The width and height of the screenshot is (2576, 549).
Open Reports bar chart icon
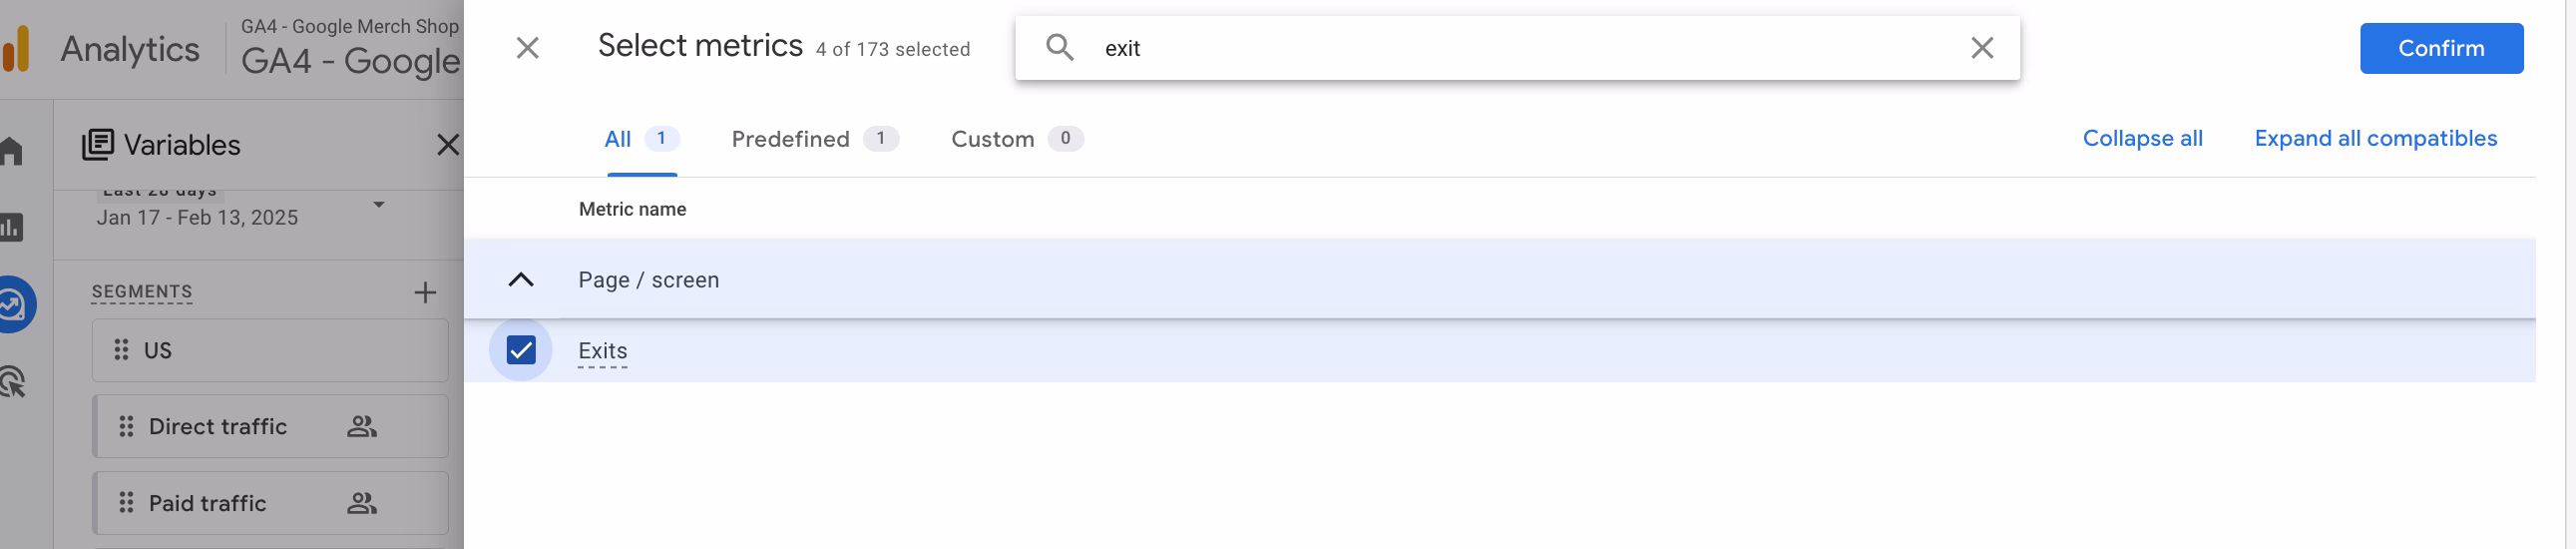(11, 227)
